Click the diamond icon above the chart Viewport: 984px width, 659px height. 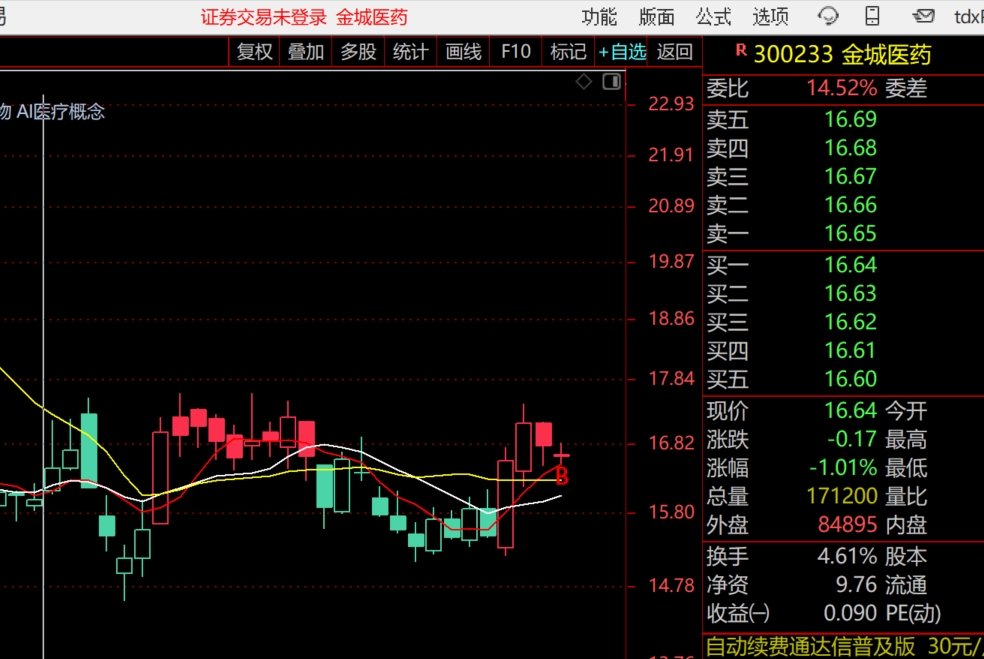click(x=584, y=82)
